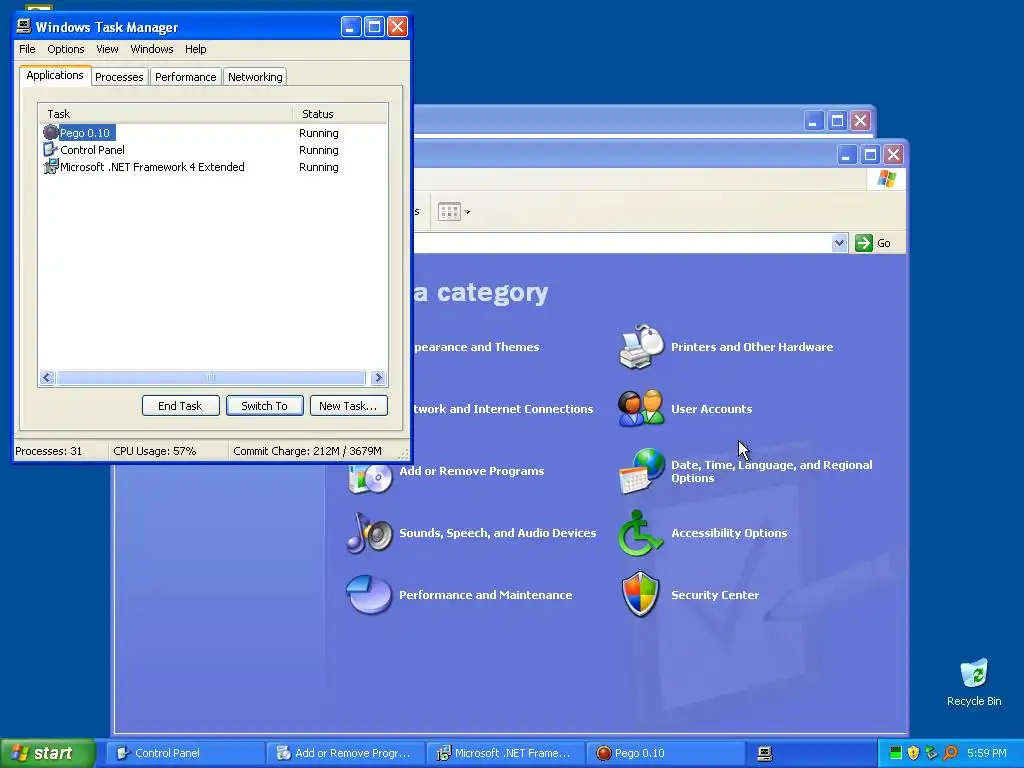The image size is (1024, 768).
Task: Click the horizontal scrollbar thumb in task list
Action: pyautogui.click(x=210, y=377)
